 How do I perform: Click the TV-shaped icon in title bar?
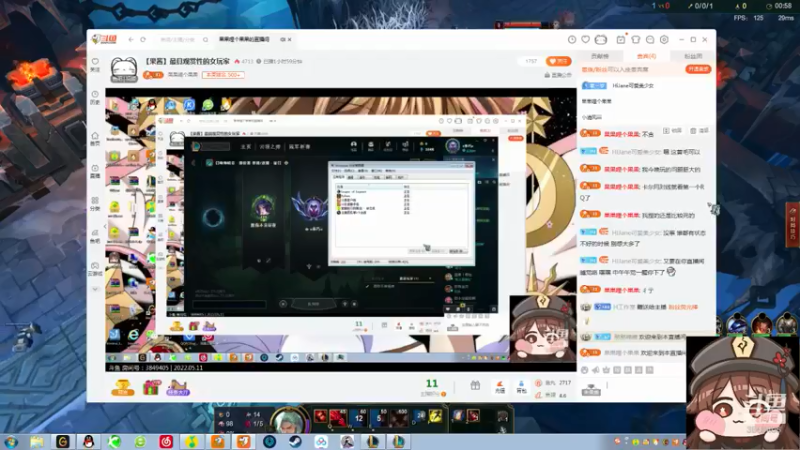(x=601, y=39)
